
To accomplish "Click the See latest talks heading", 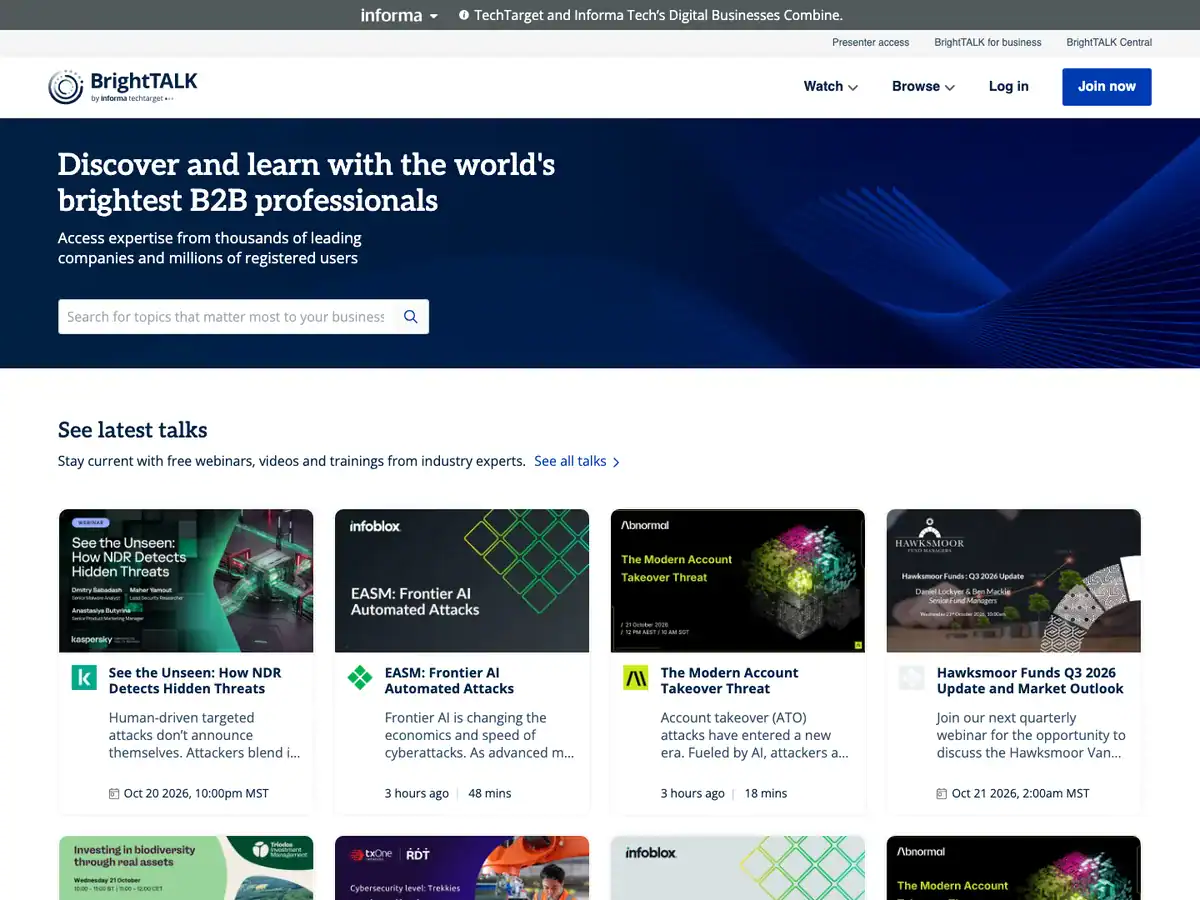I will pos(133,430).
